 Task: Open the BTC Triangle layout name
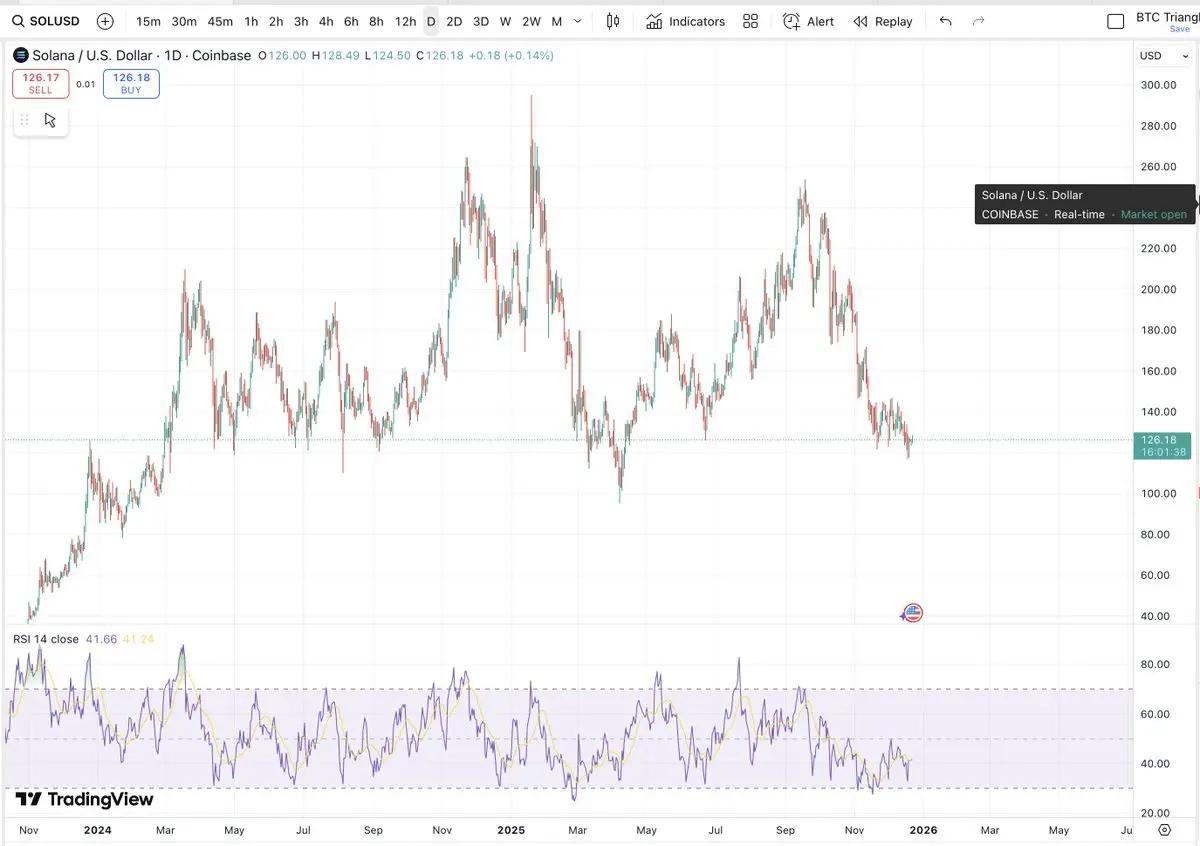(1167, 18)
